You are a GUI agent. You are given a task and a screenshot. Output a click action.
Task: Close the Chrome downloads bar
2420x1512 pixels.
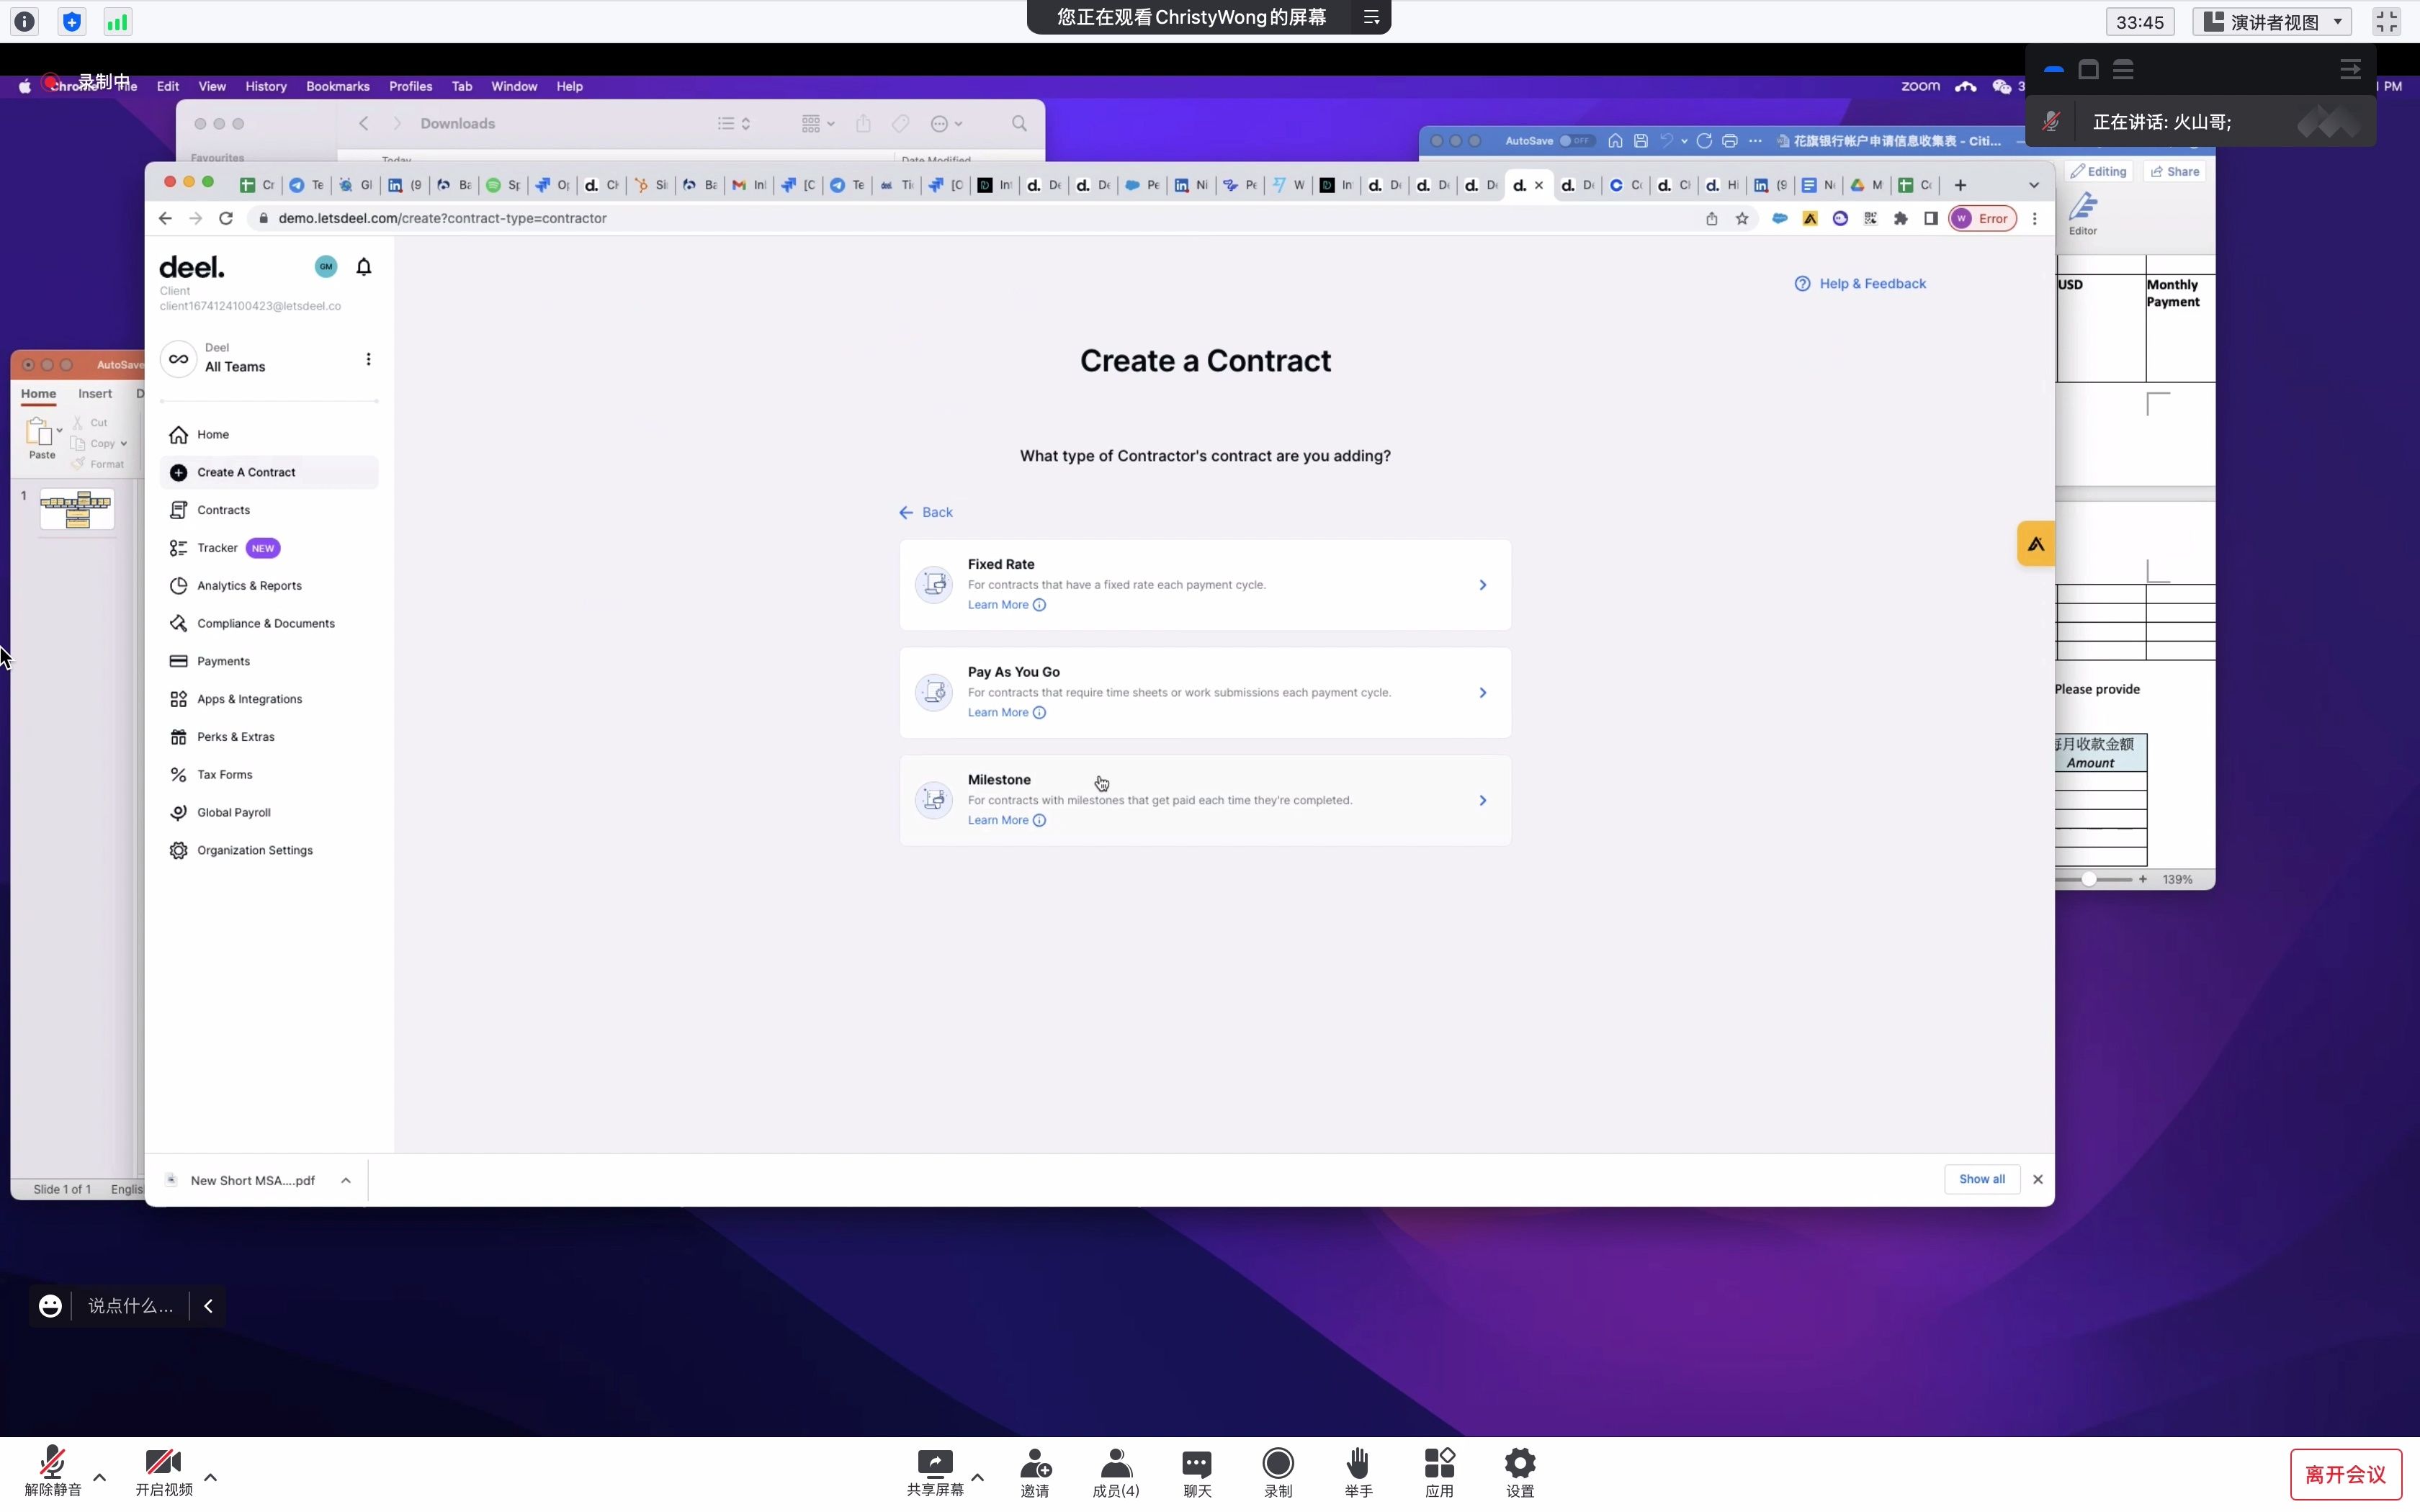coord(2037,1179)
